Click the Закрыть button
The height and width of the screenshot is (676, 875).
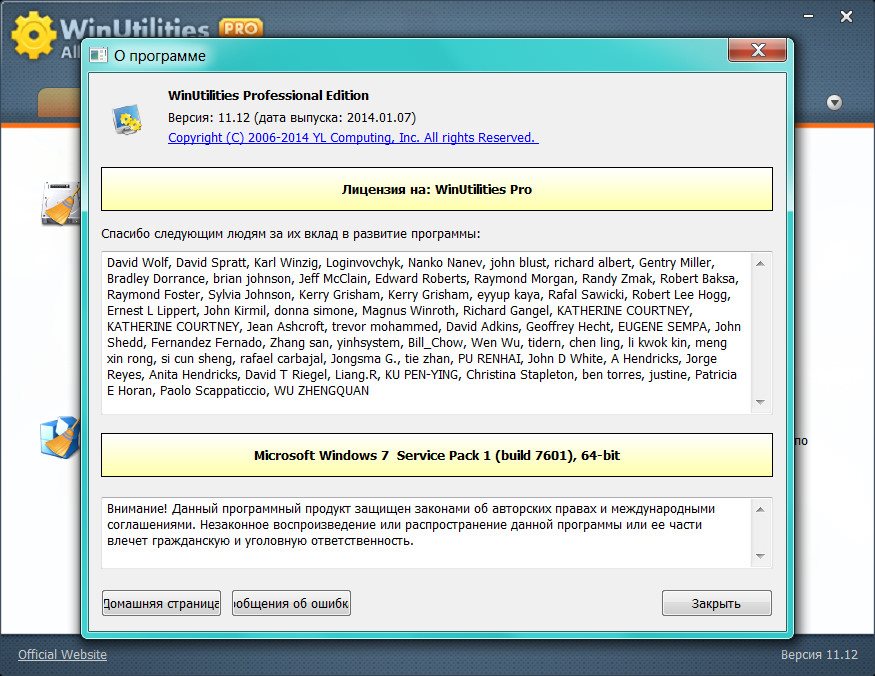tap(716, 603)
